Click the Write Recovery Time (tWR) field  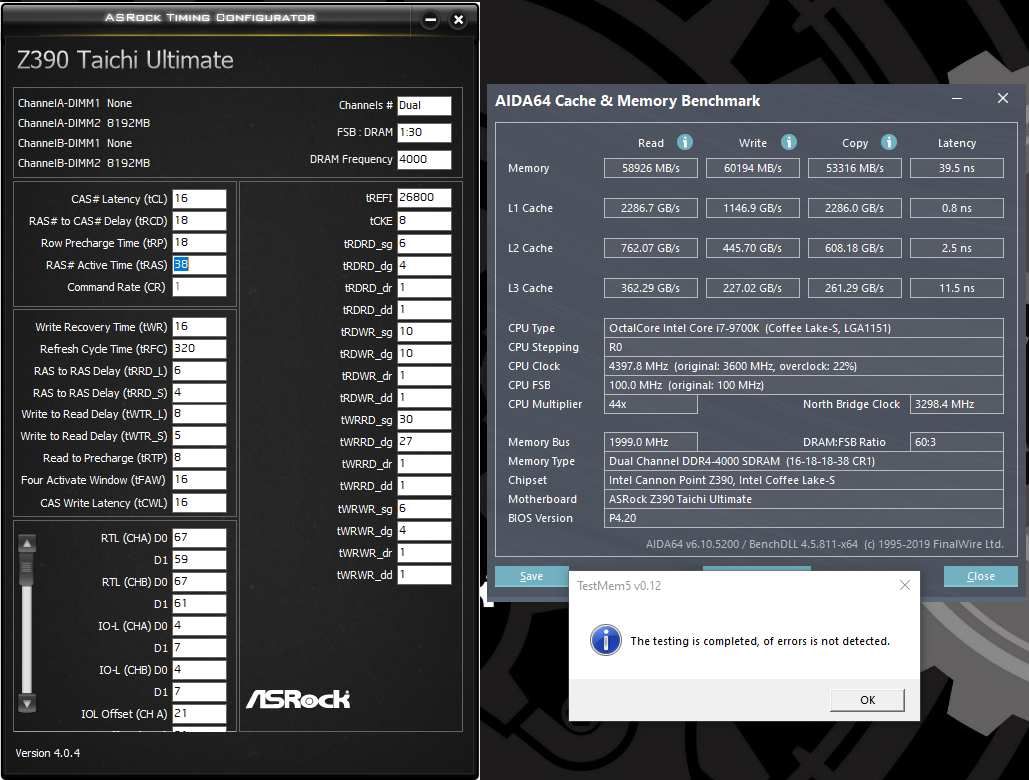pyautogui.click(x=200, y=327)
